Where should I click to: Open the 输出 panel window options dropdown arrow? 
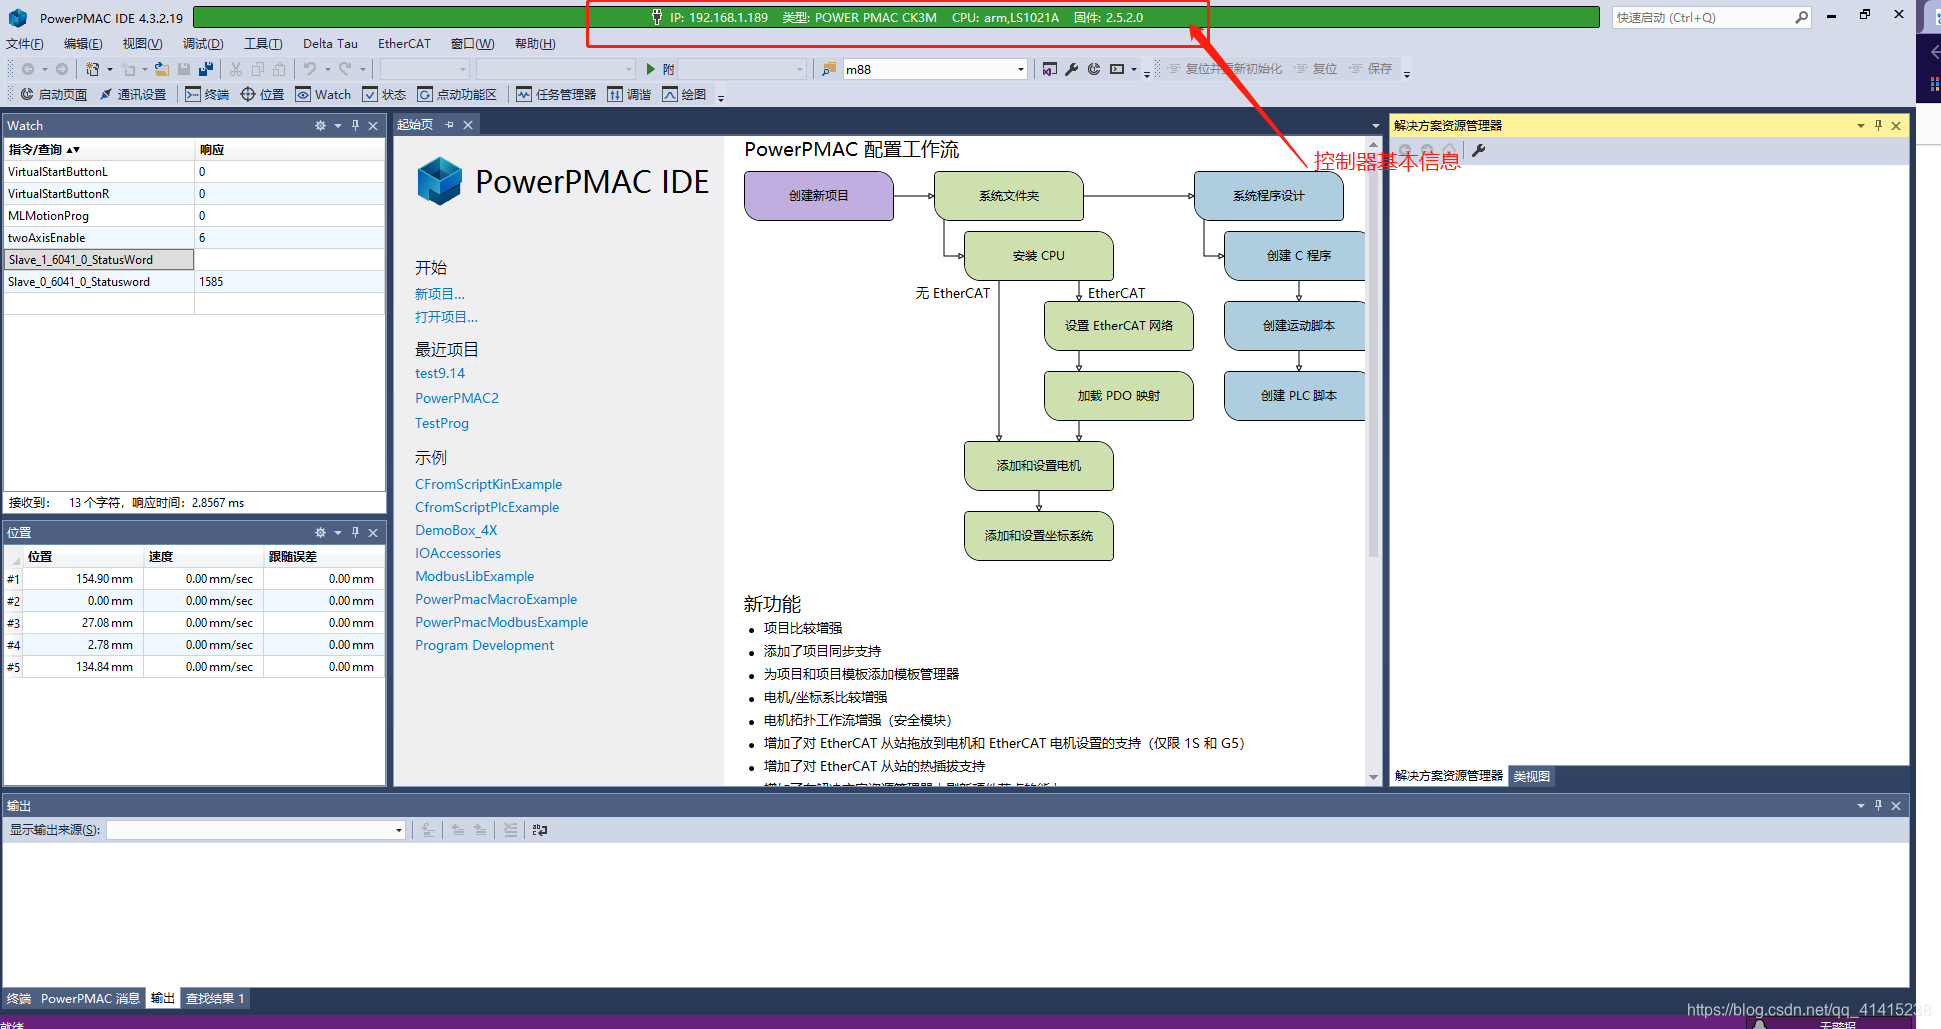point(1861,806)
